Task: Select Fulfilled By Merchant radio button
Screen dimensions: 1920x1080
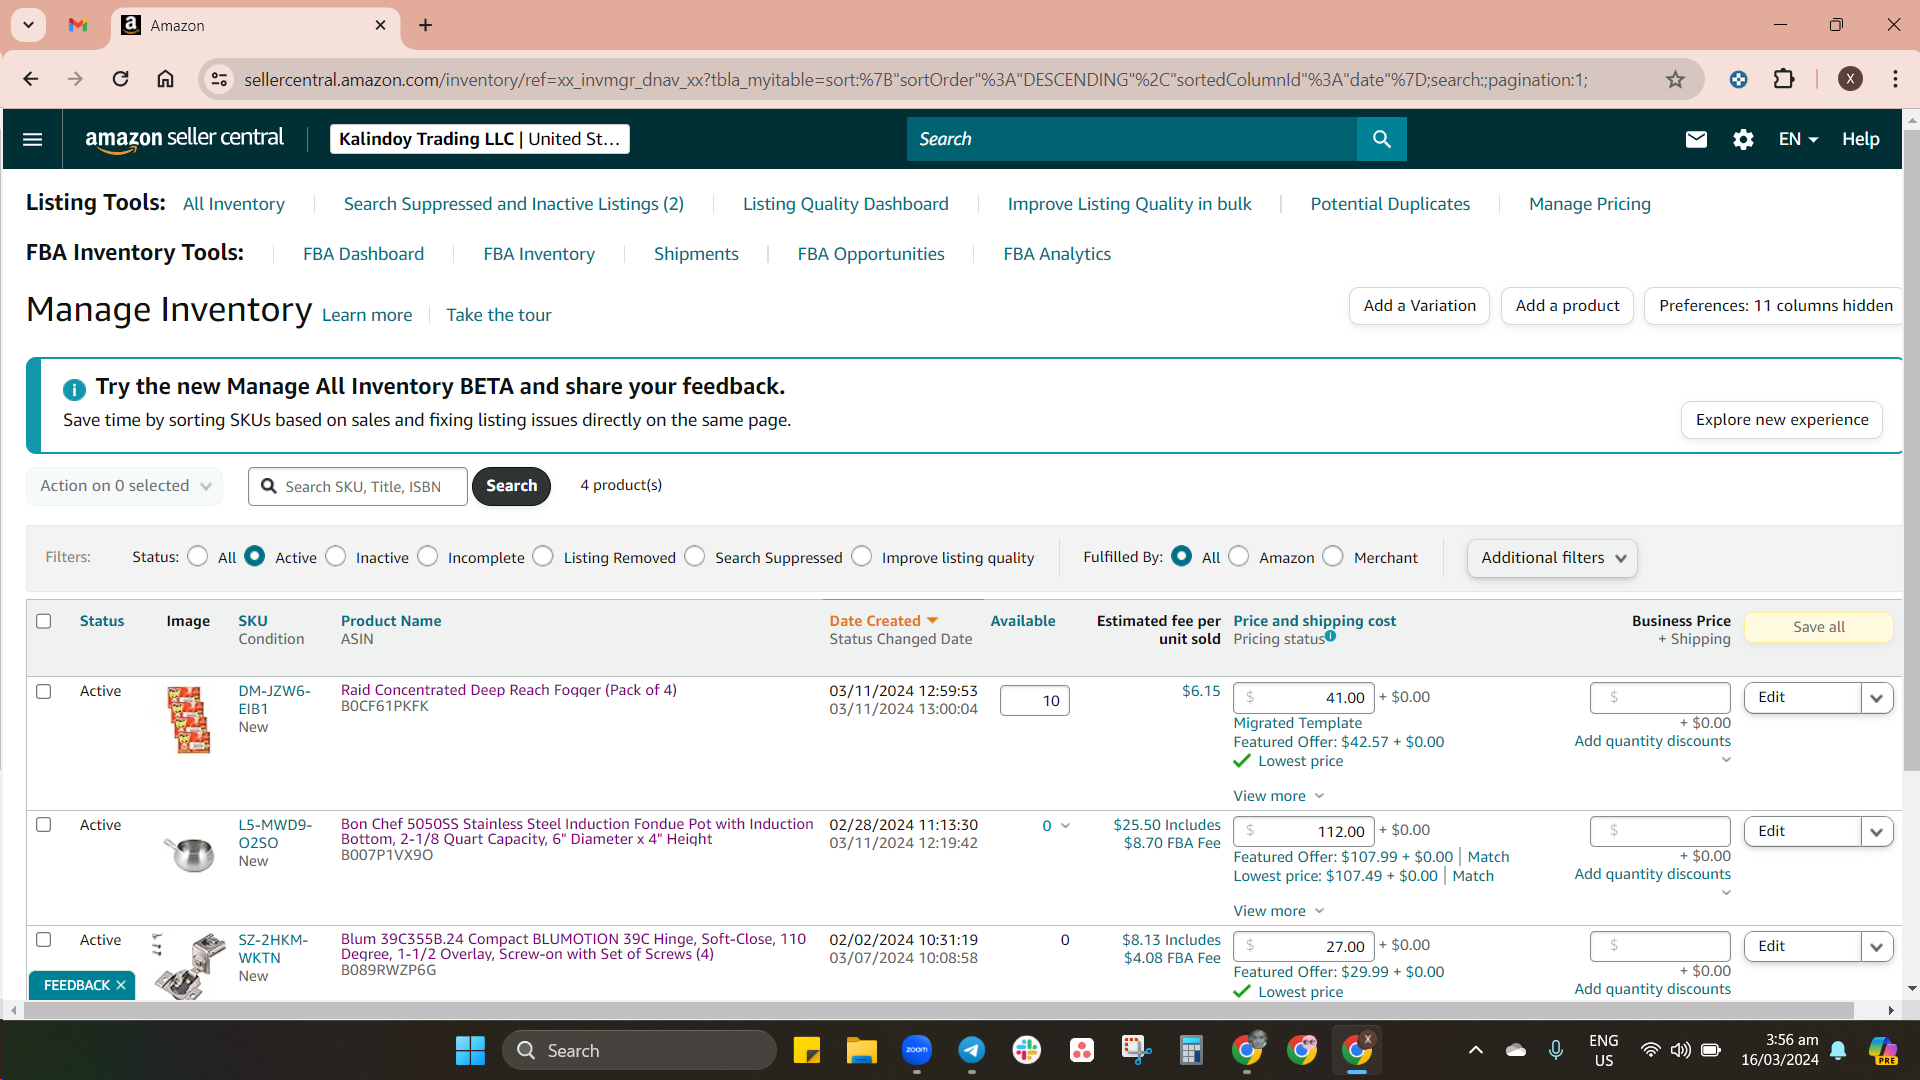Action: pos(1333,556)
